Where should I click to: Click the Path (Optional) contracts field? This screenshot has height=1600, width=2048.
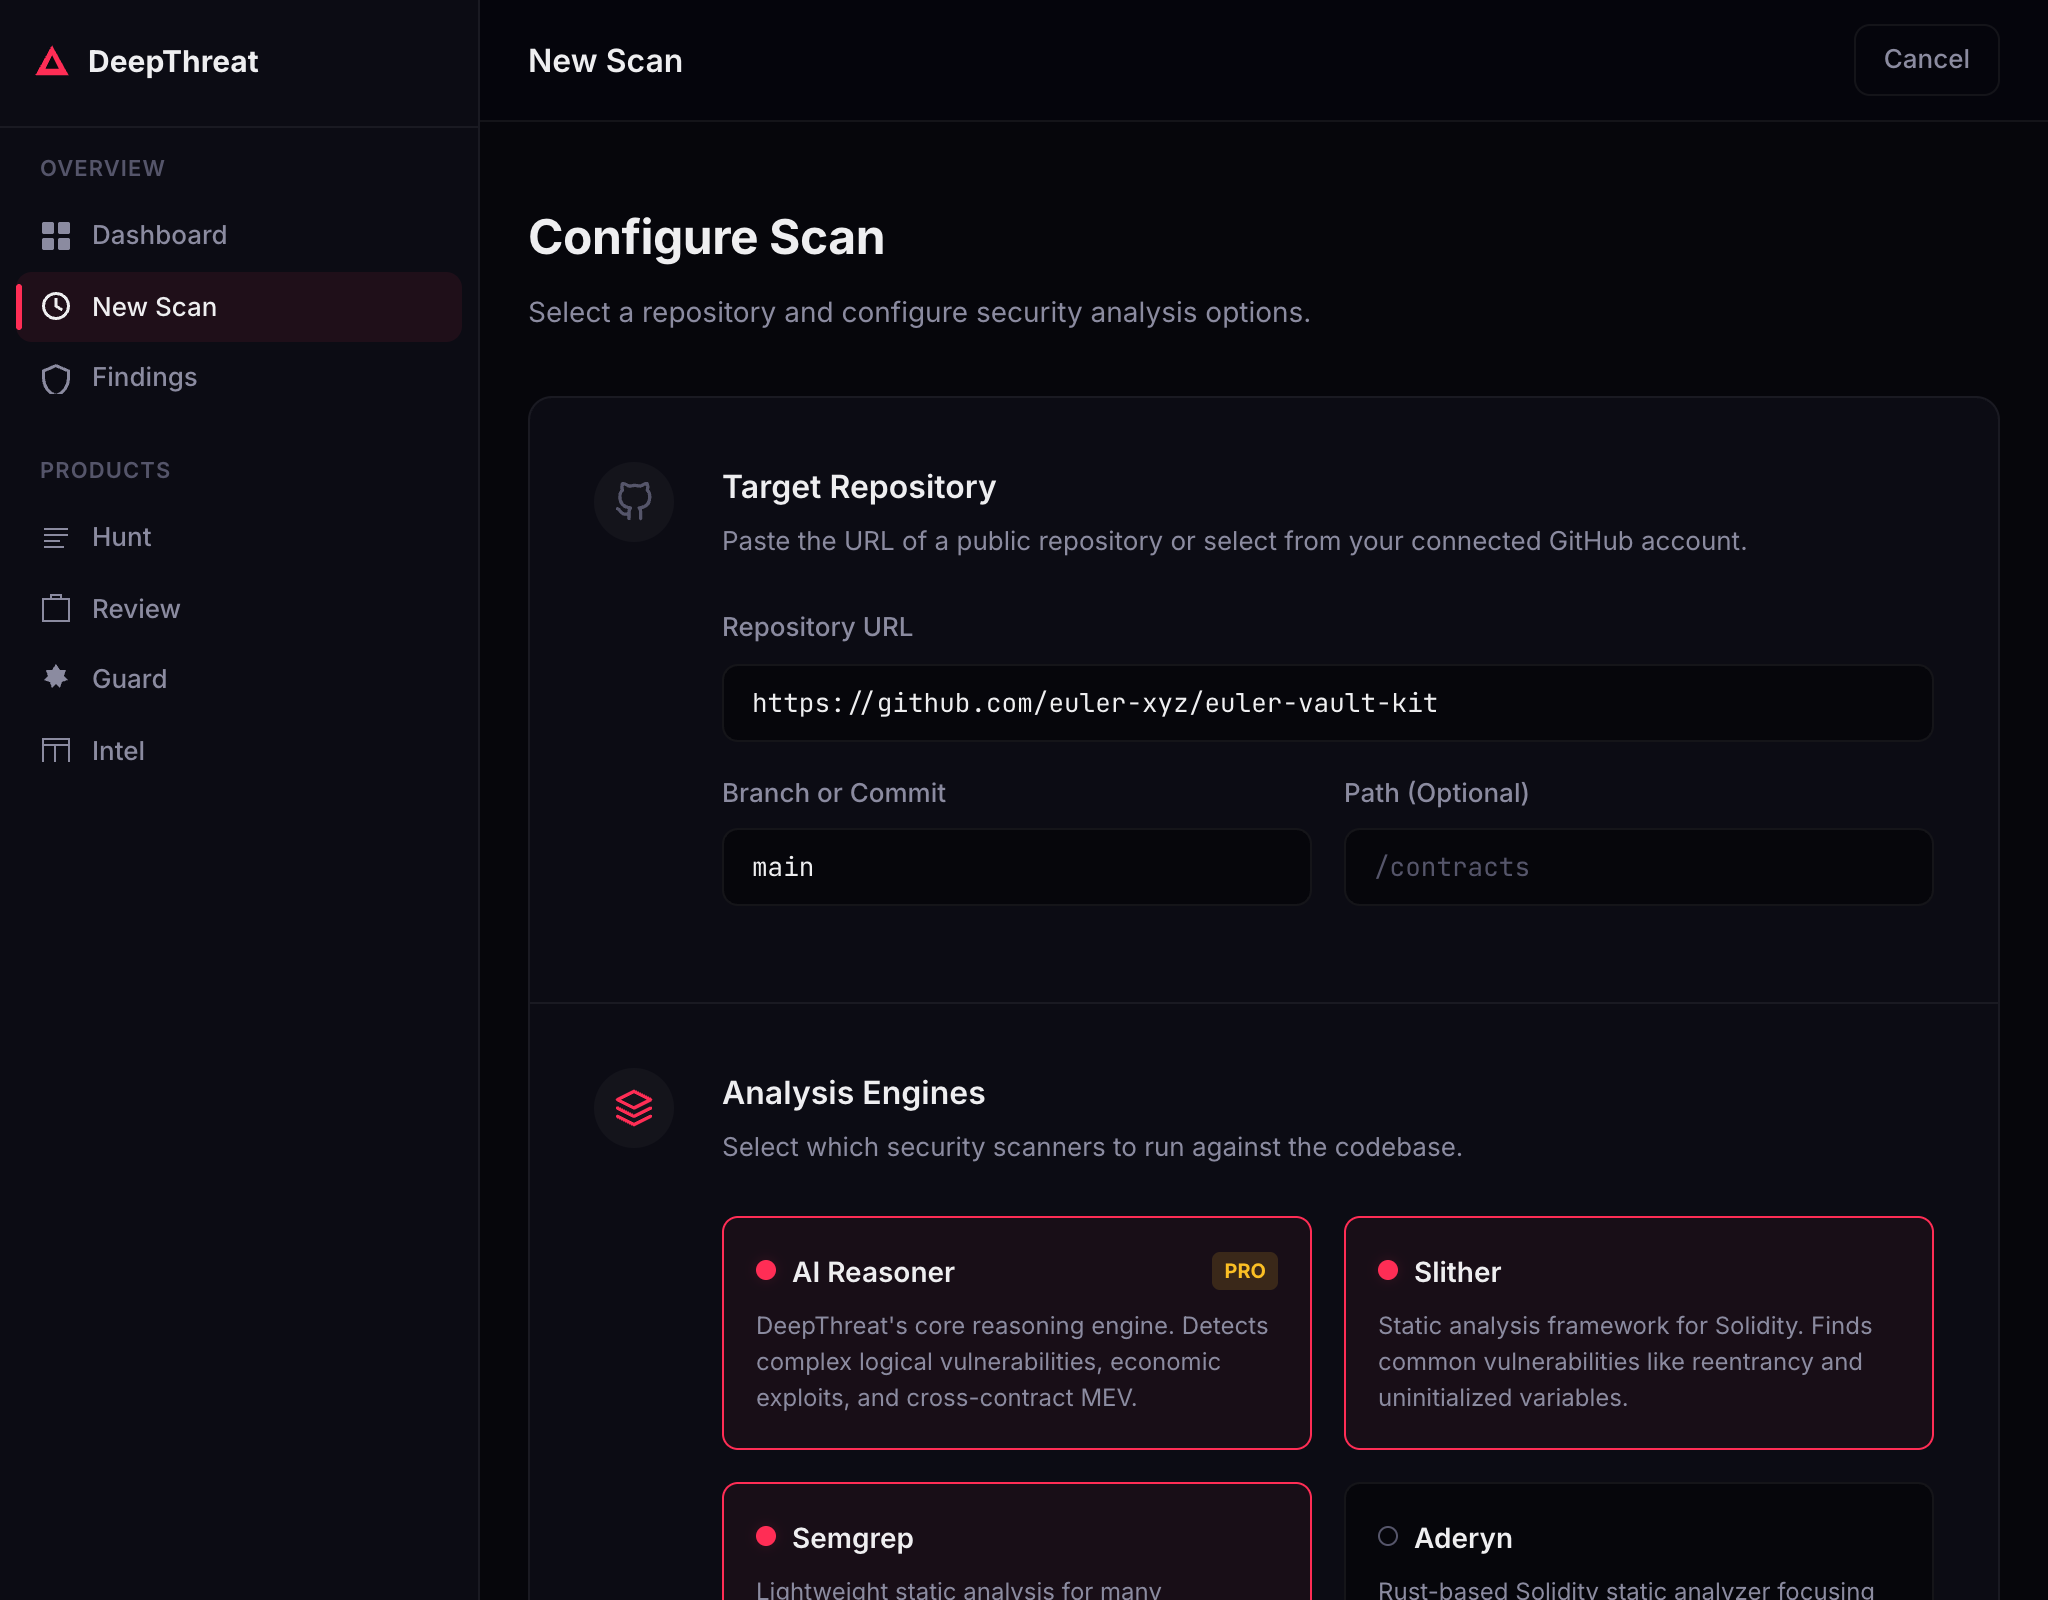1638,867
